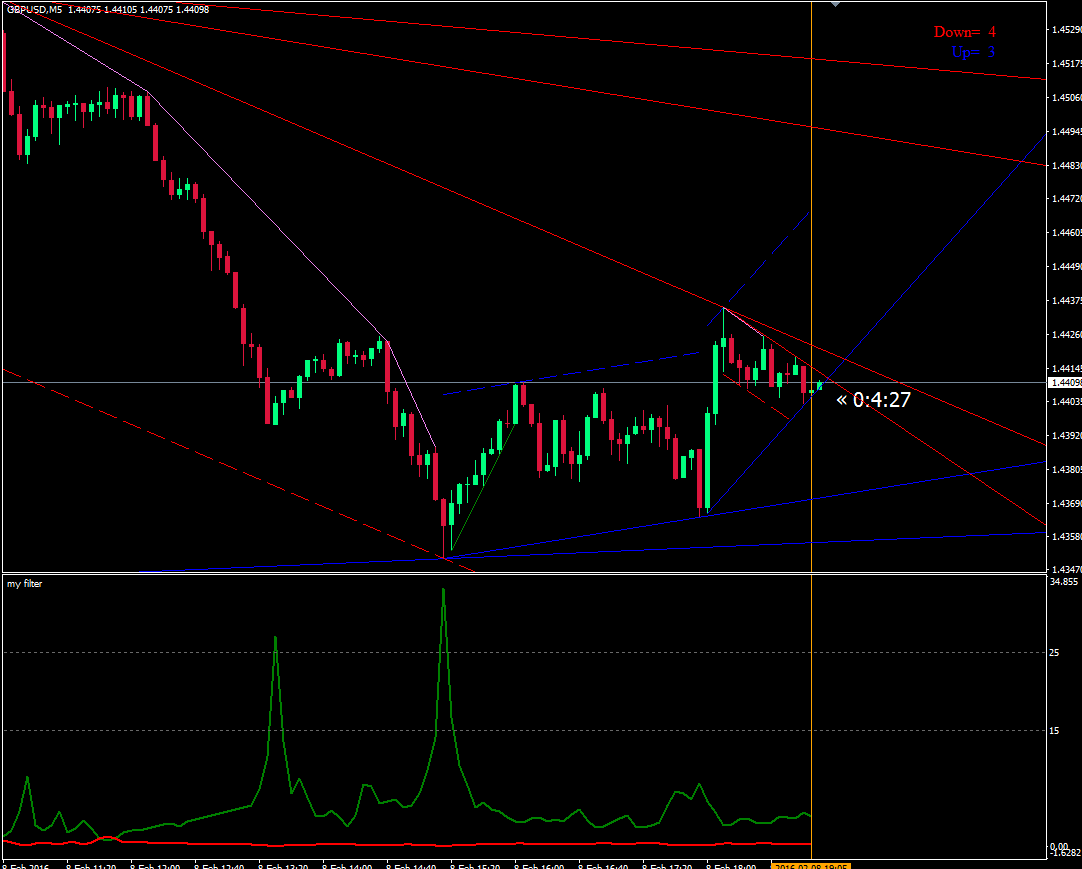1082x869 pixels.
Task: Click price axis value 1.4529
Action: pyautogui.click(x=1065, y=30)
